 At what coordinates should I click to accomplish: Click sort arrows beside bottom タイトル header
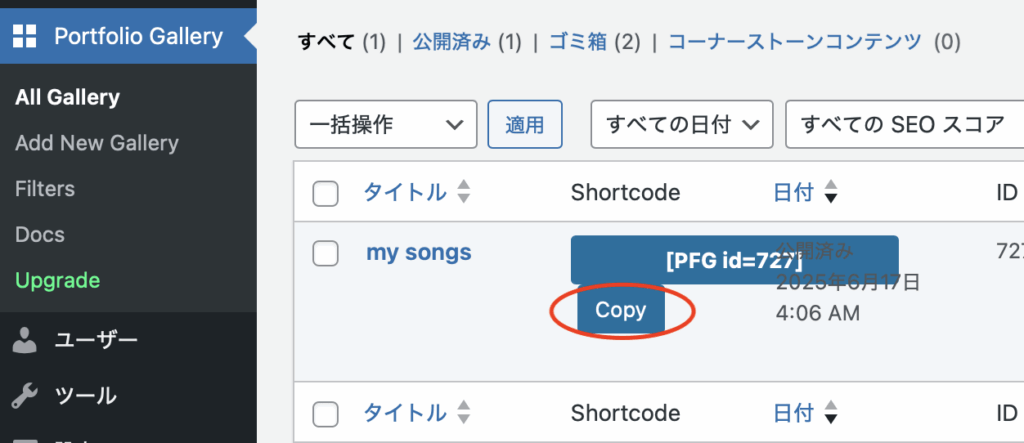[x=463, y=412]
